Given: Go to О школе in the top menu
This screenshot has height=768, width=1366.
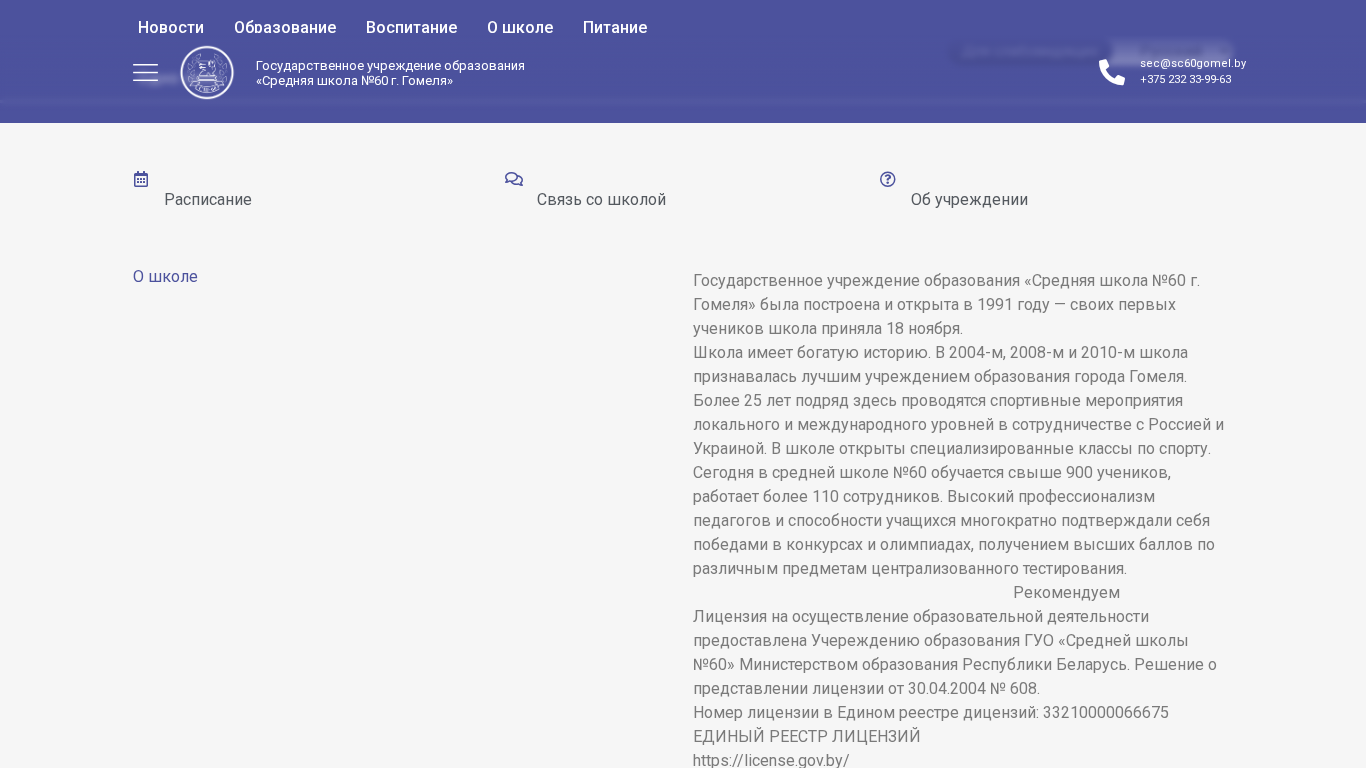Looking at the screenshot, I should coord(520,28).
